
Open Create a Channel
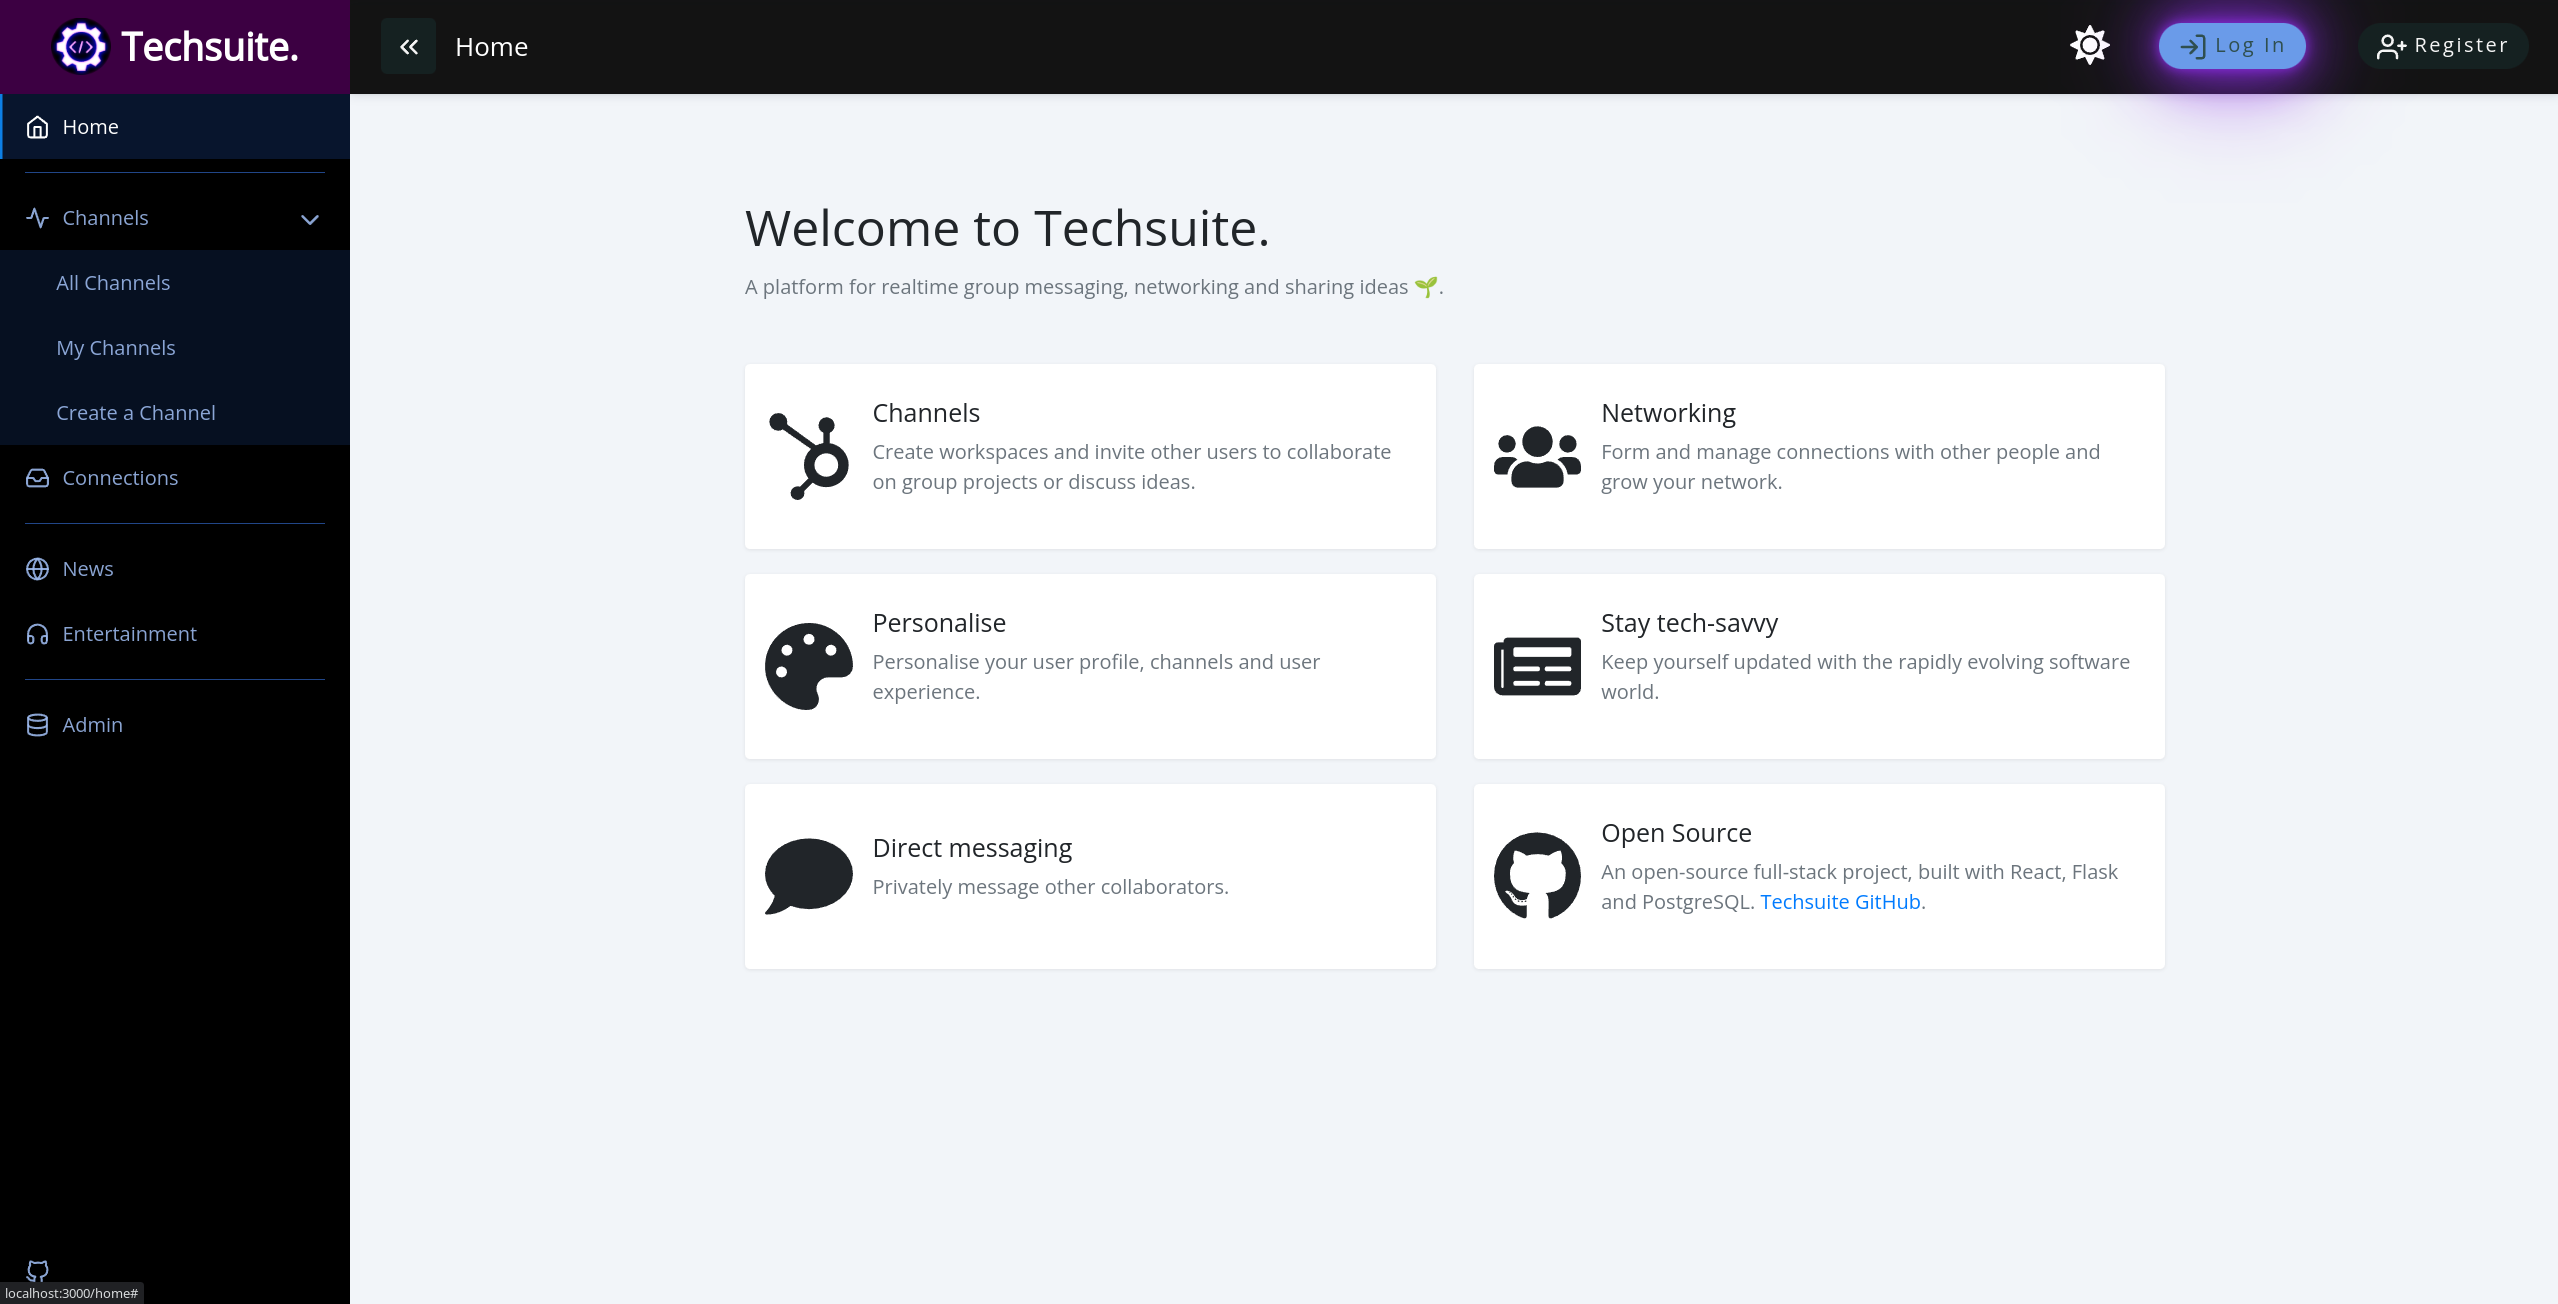point(135,412)
